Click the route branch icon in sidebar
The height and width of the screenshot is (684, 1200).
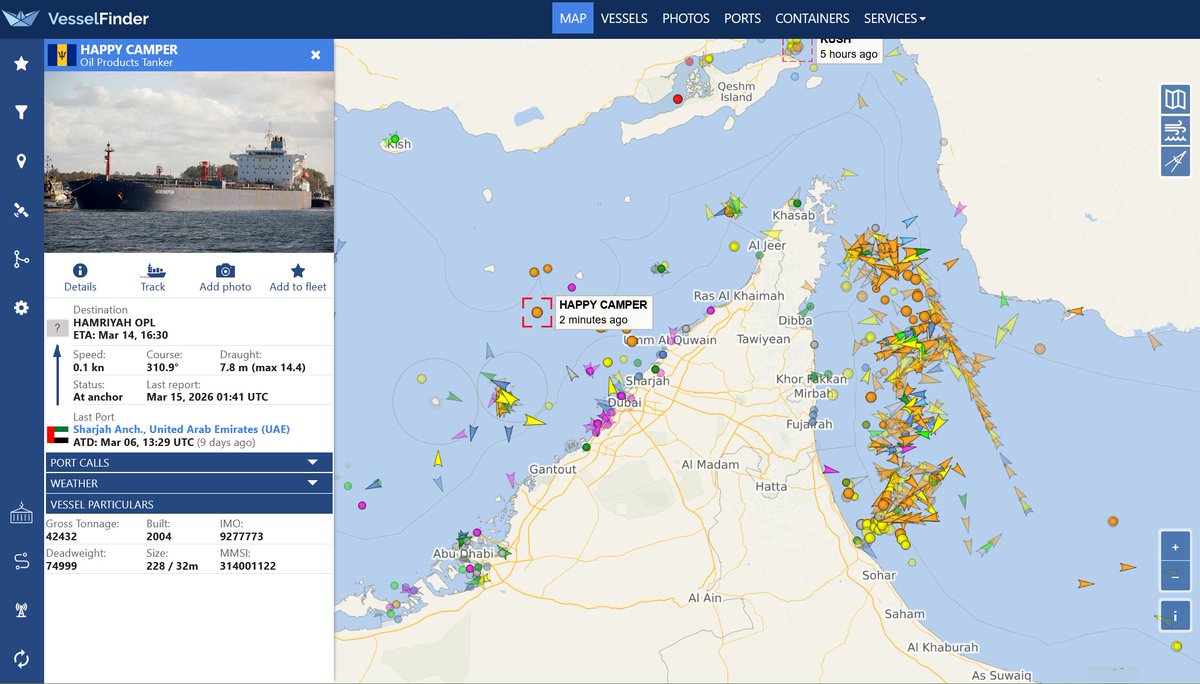click(x=21, y=259)
